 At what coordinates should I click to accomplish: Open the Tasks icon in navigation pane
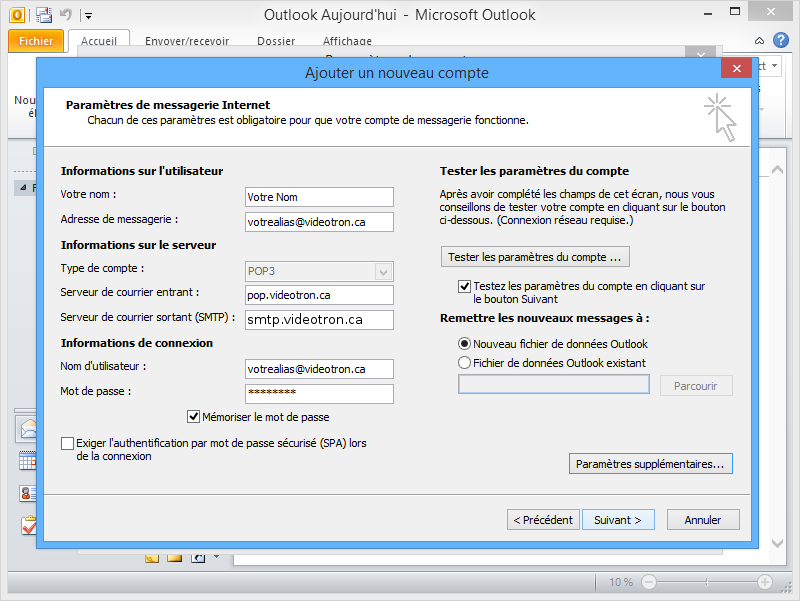(27, 524)
